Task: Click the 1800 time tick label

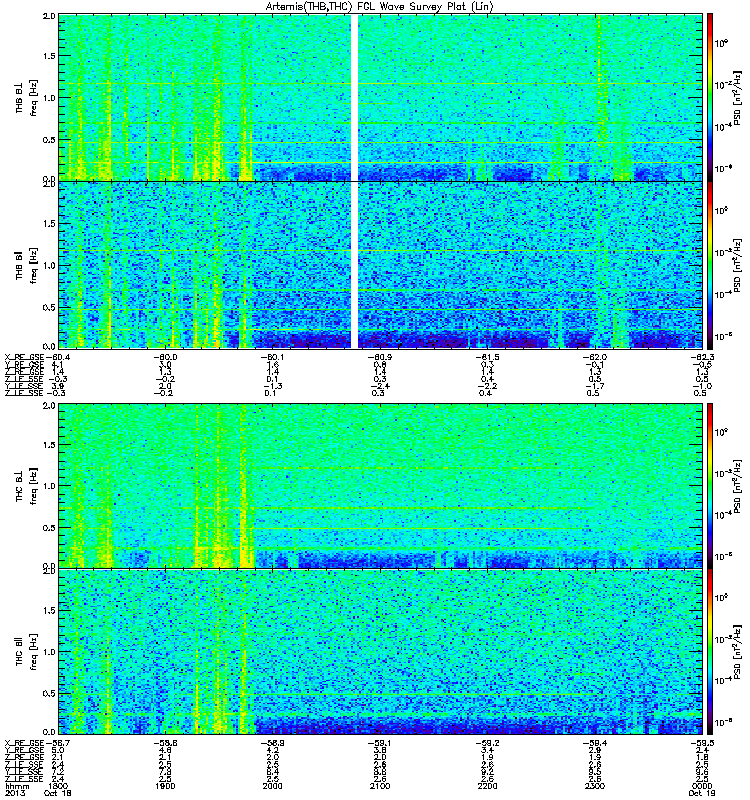Action: 58,786
